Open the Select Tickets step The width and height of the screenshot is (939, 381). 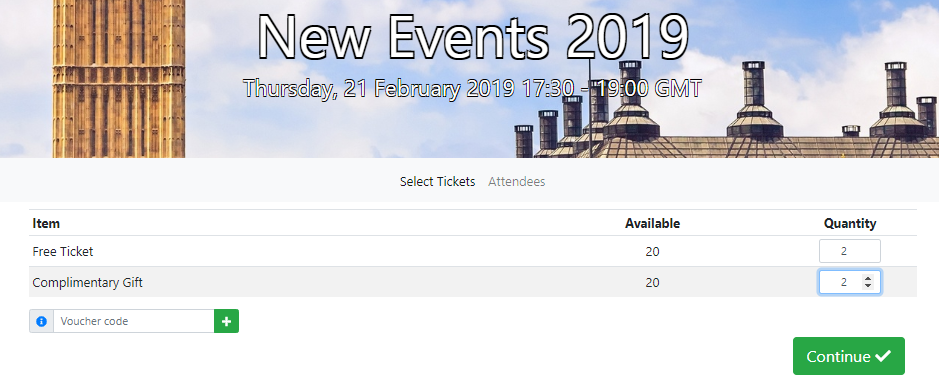(437, 182)
